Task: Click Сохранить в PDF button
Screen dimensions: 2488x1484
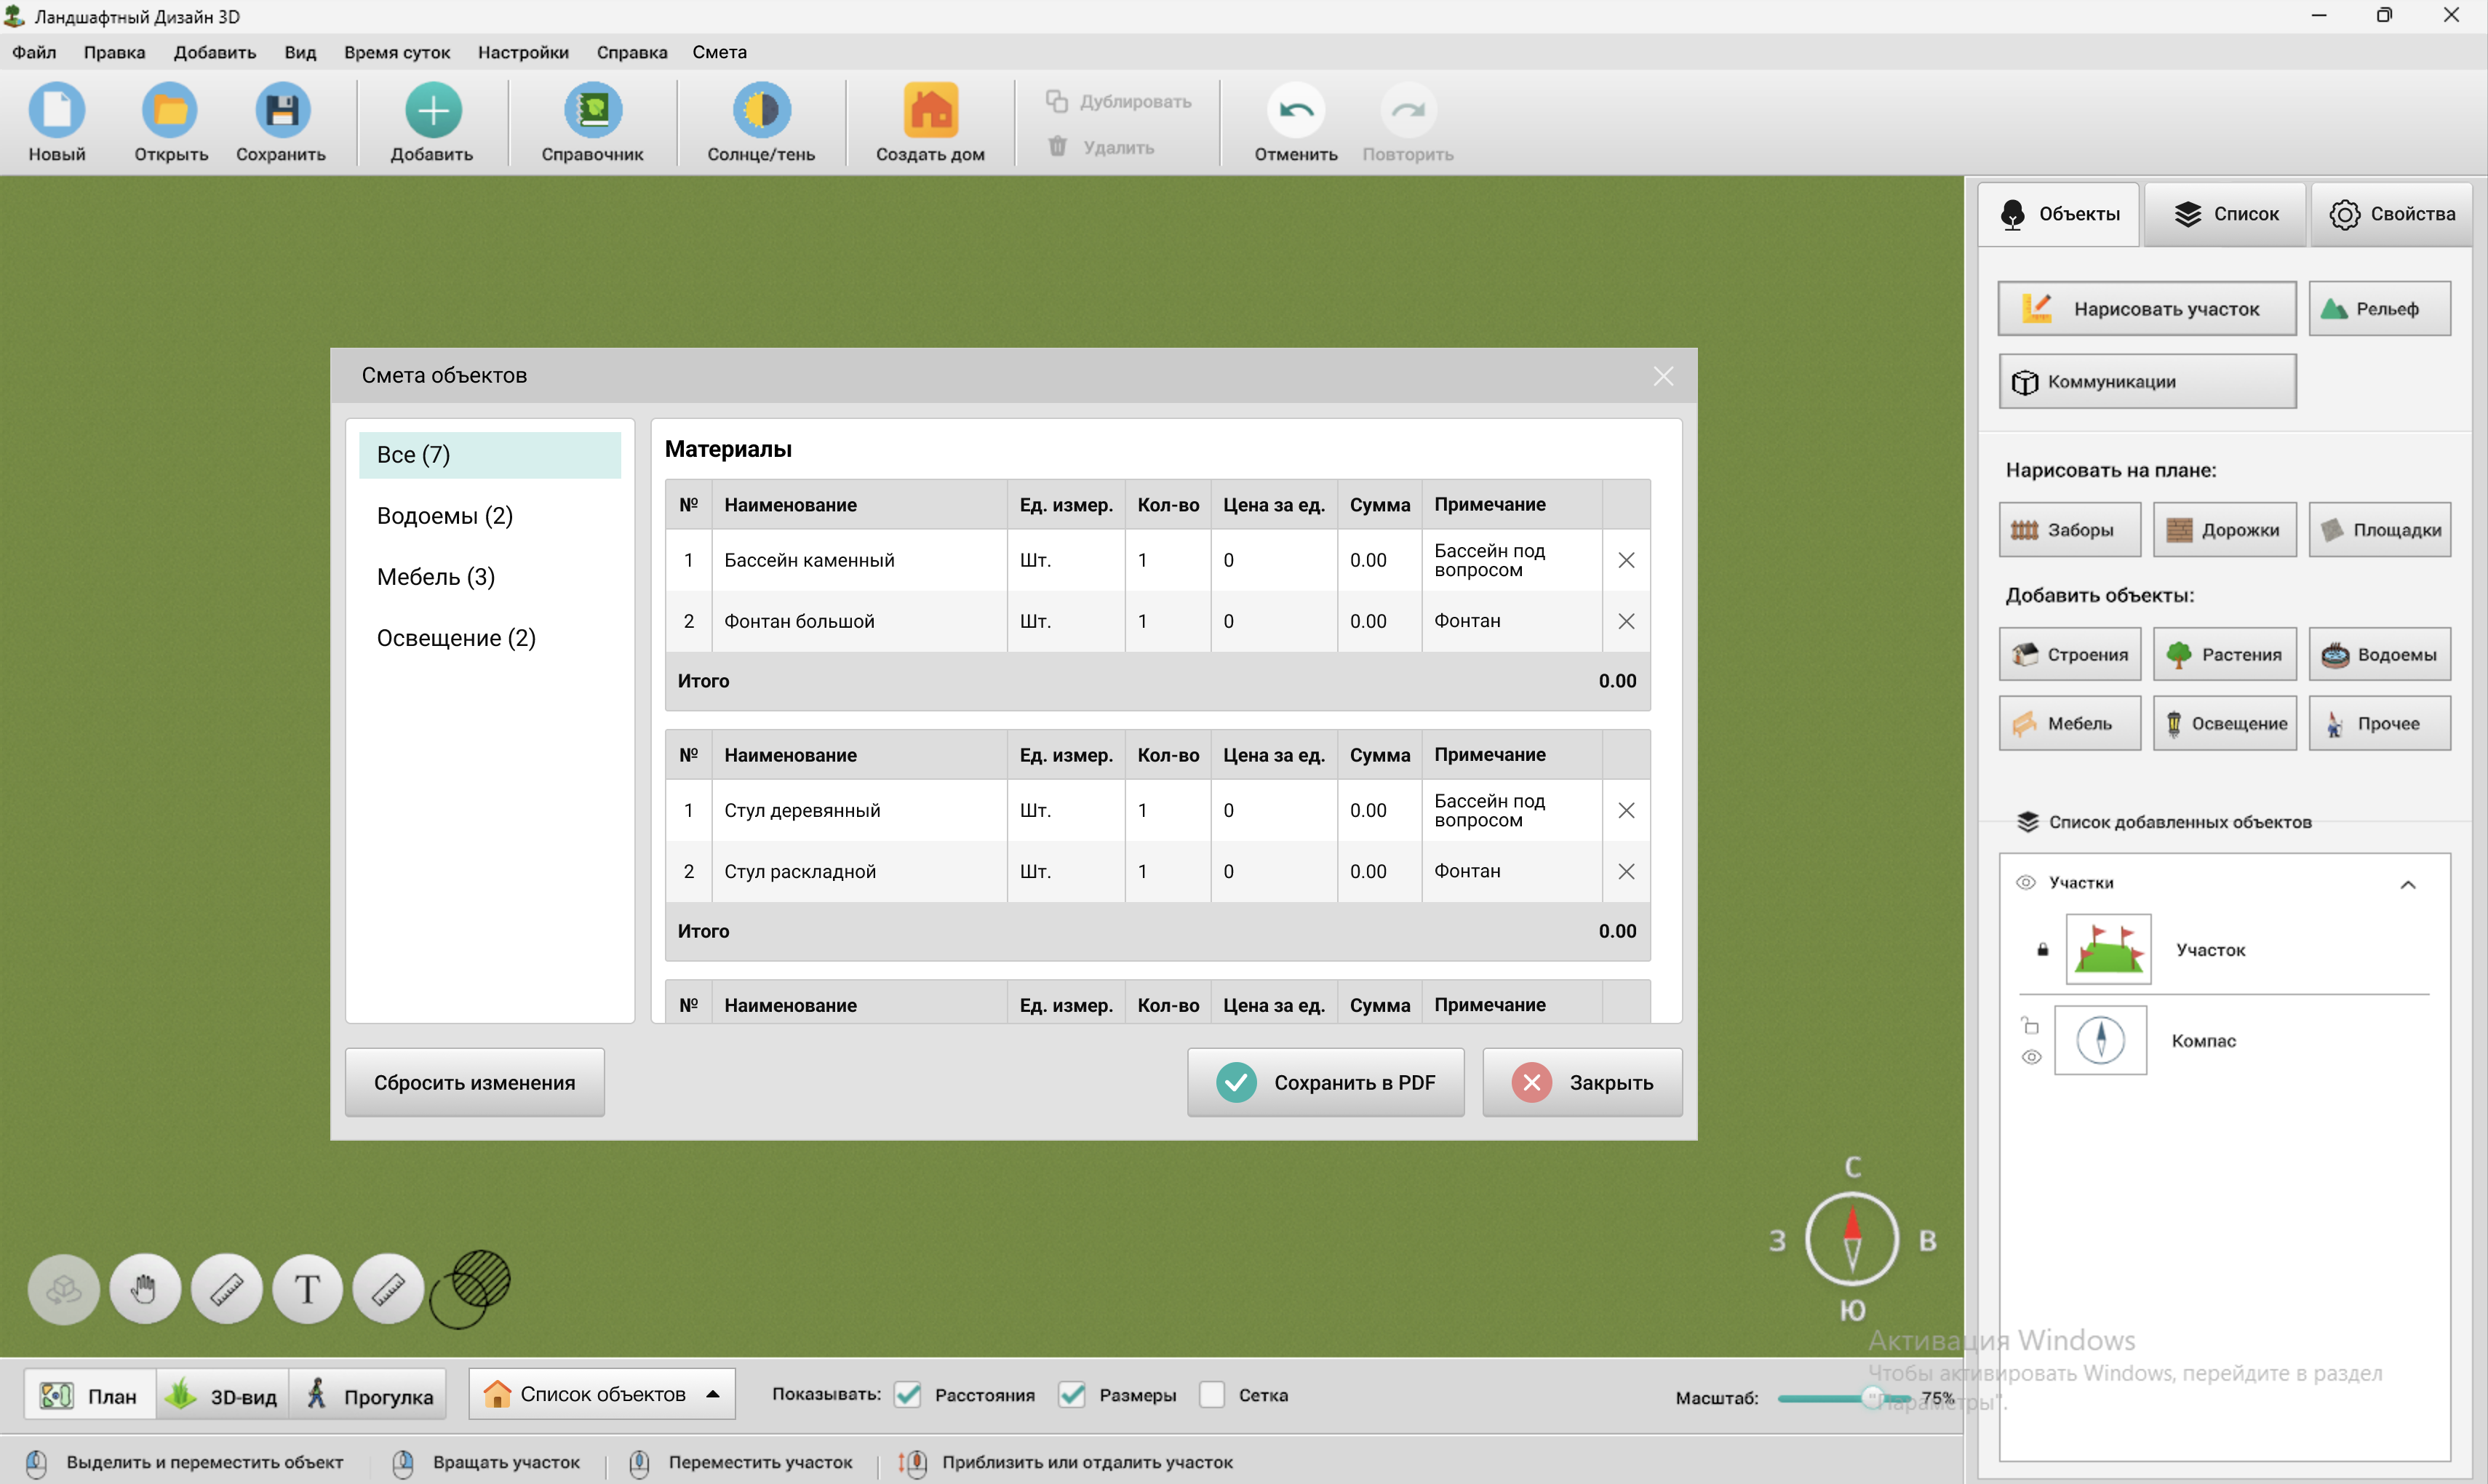Action: pyautogui.click(x=1325, y=1082)
